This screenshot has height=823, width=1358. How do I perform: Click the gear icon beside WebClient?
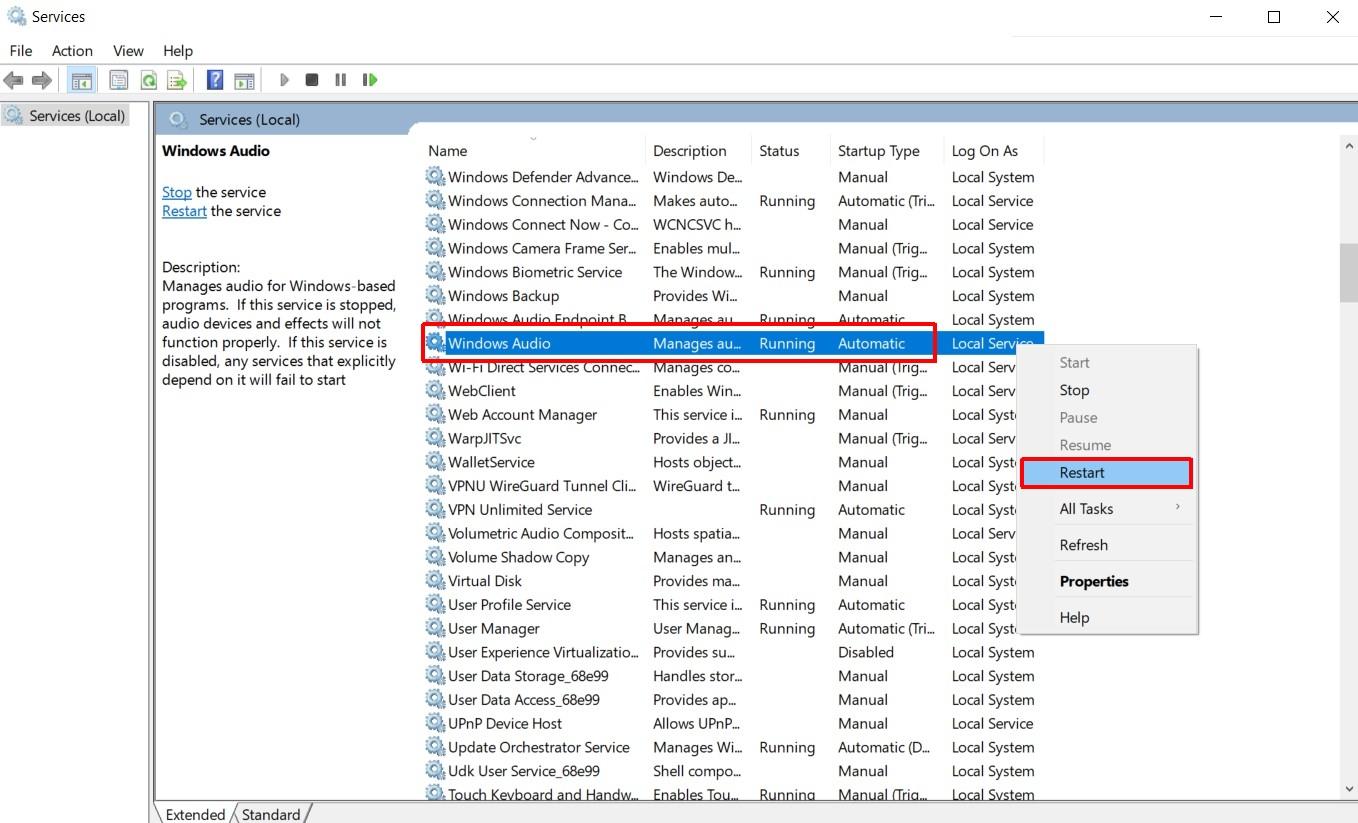435,391
